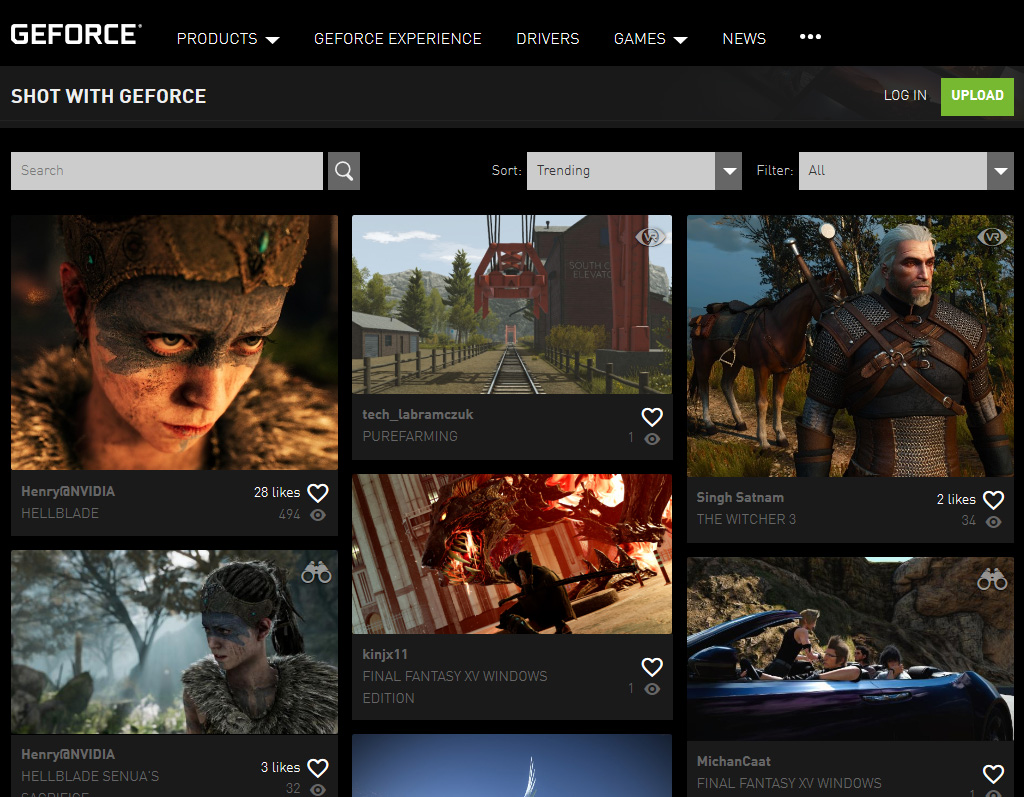1024x797 pixels.
Task: Click the search magnifier icon
Action: coord(343,171)
